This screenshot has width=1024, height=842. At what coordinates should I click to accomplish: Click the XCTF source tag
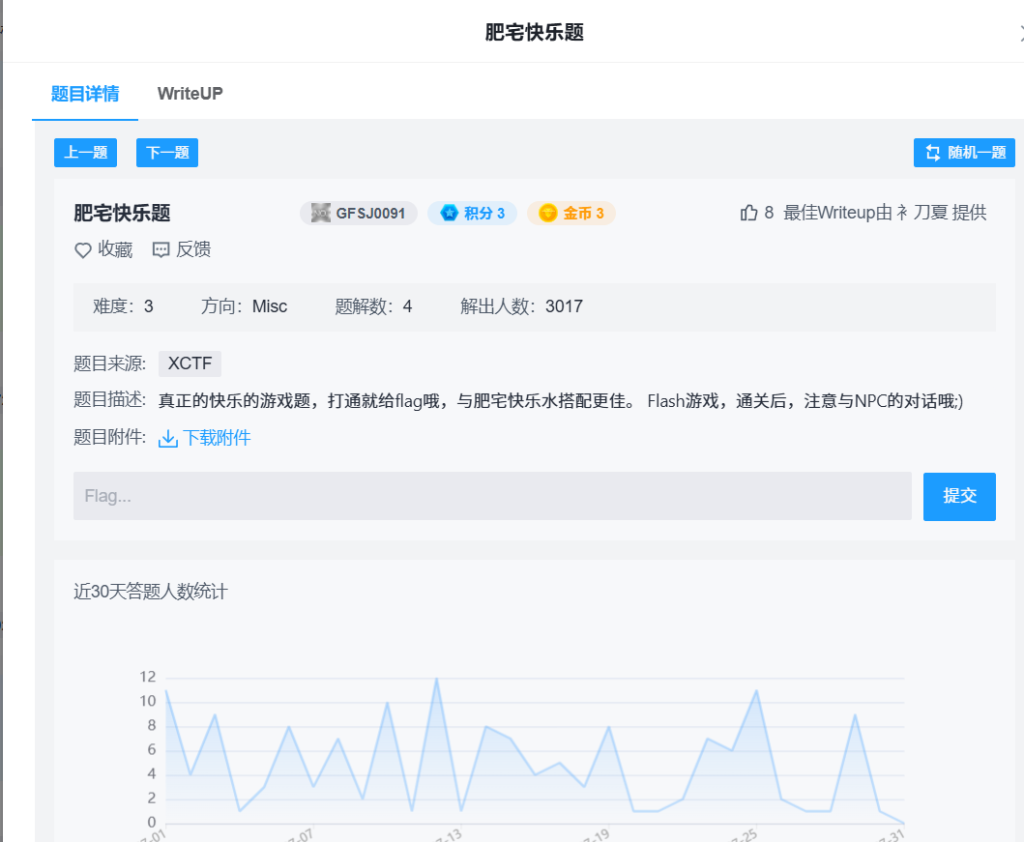(190, 364)
